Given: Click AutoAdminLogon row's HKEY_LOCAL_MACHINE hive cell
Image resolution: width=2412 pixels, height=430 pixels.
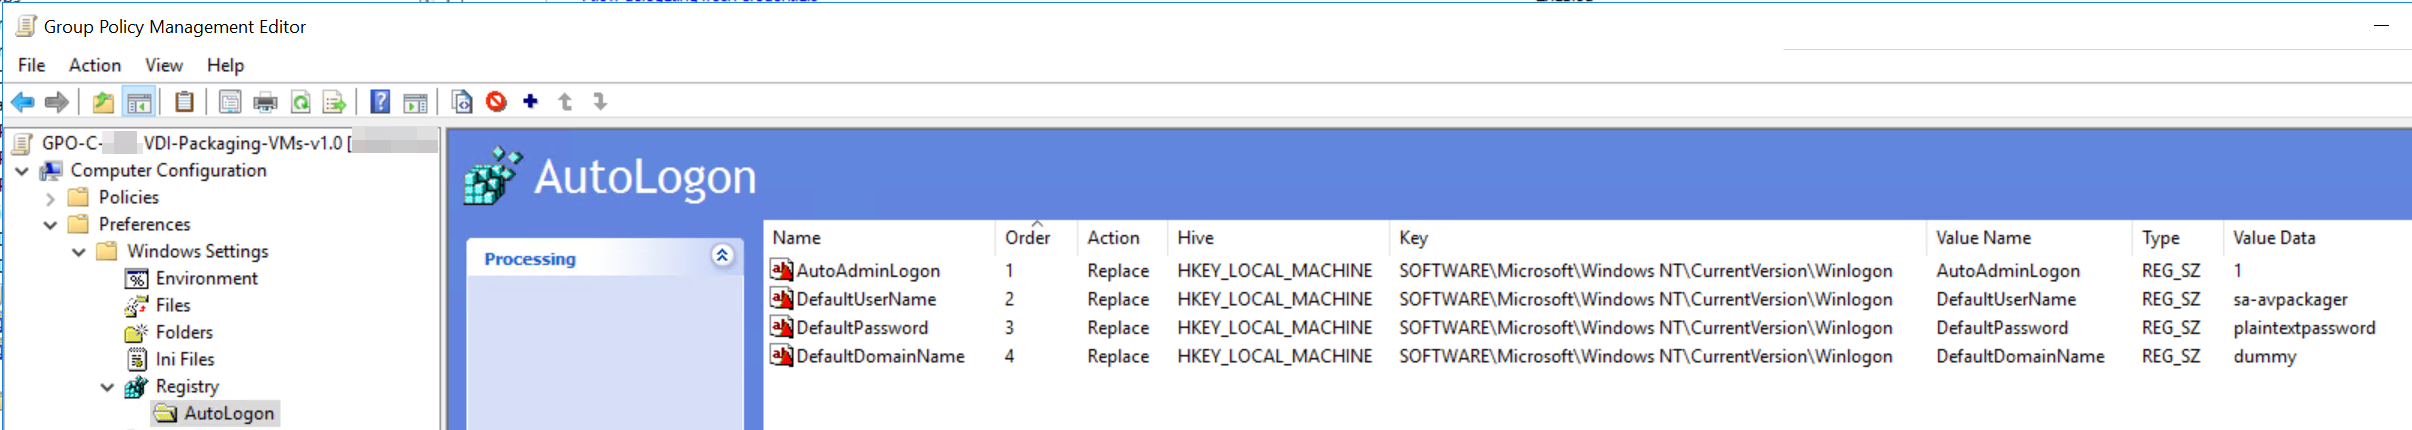Looking at the screenshot, I should pyautogui.click(x=1274, y=271).
